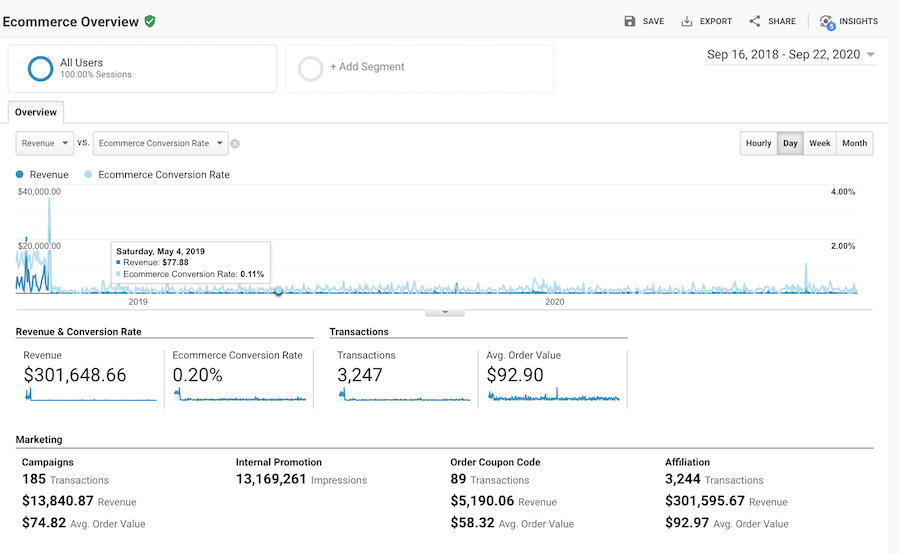Click the empty Add Segment circle

tap(311, 68)
